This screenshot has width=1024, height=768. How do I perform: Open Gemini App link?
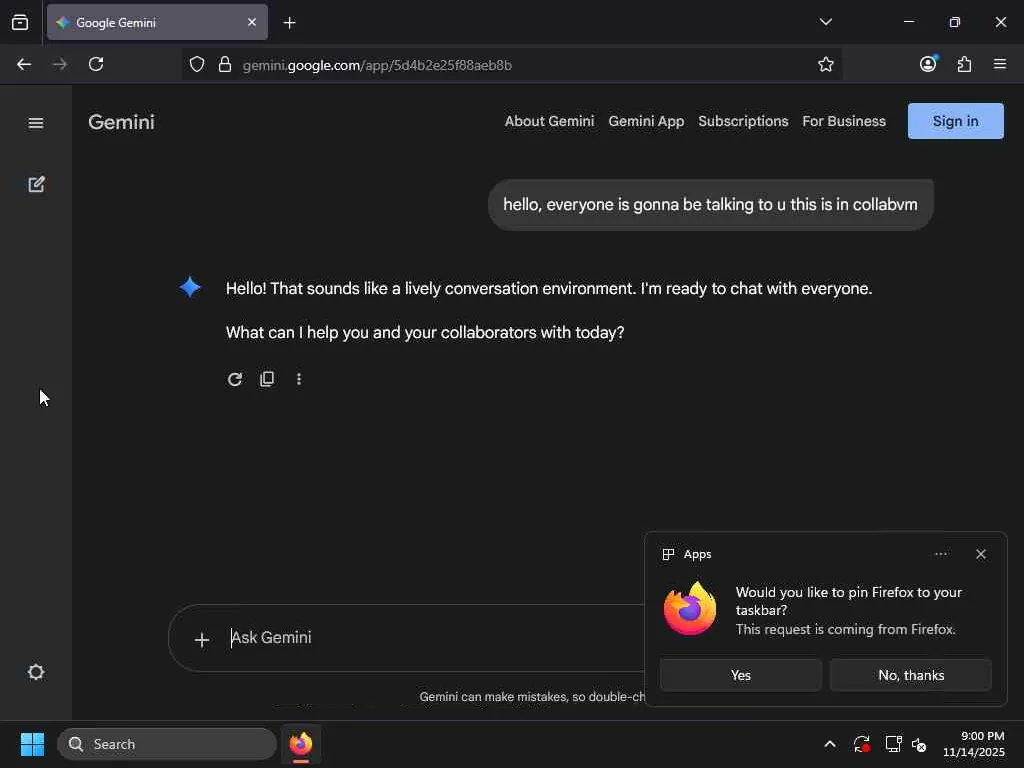(x=646, y=121)
